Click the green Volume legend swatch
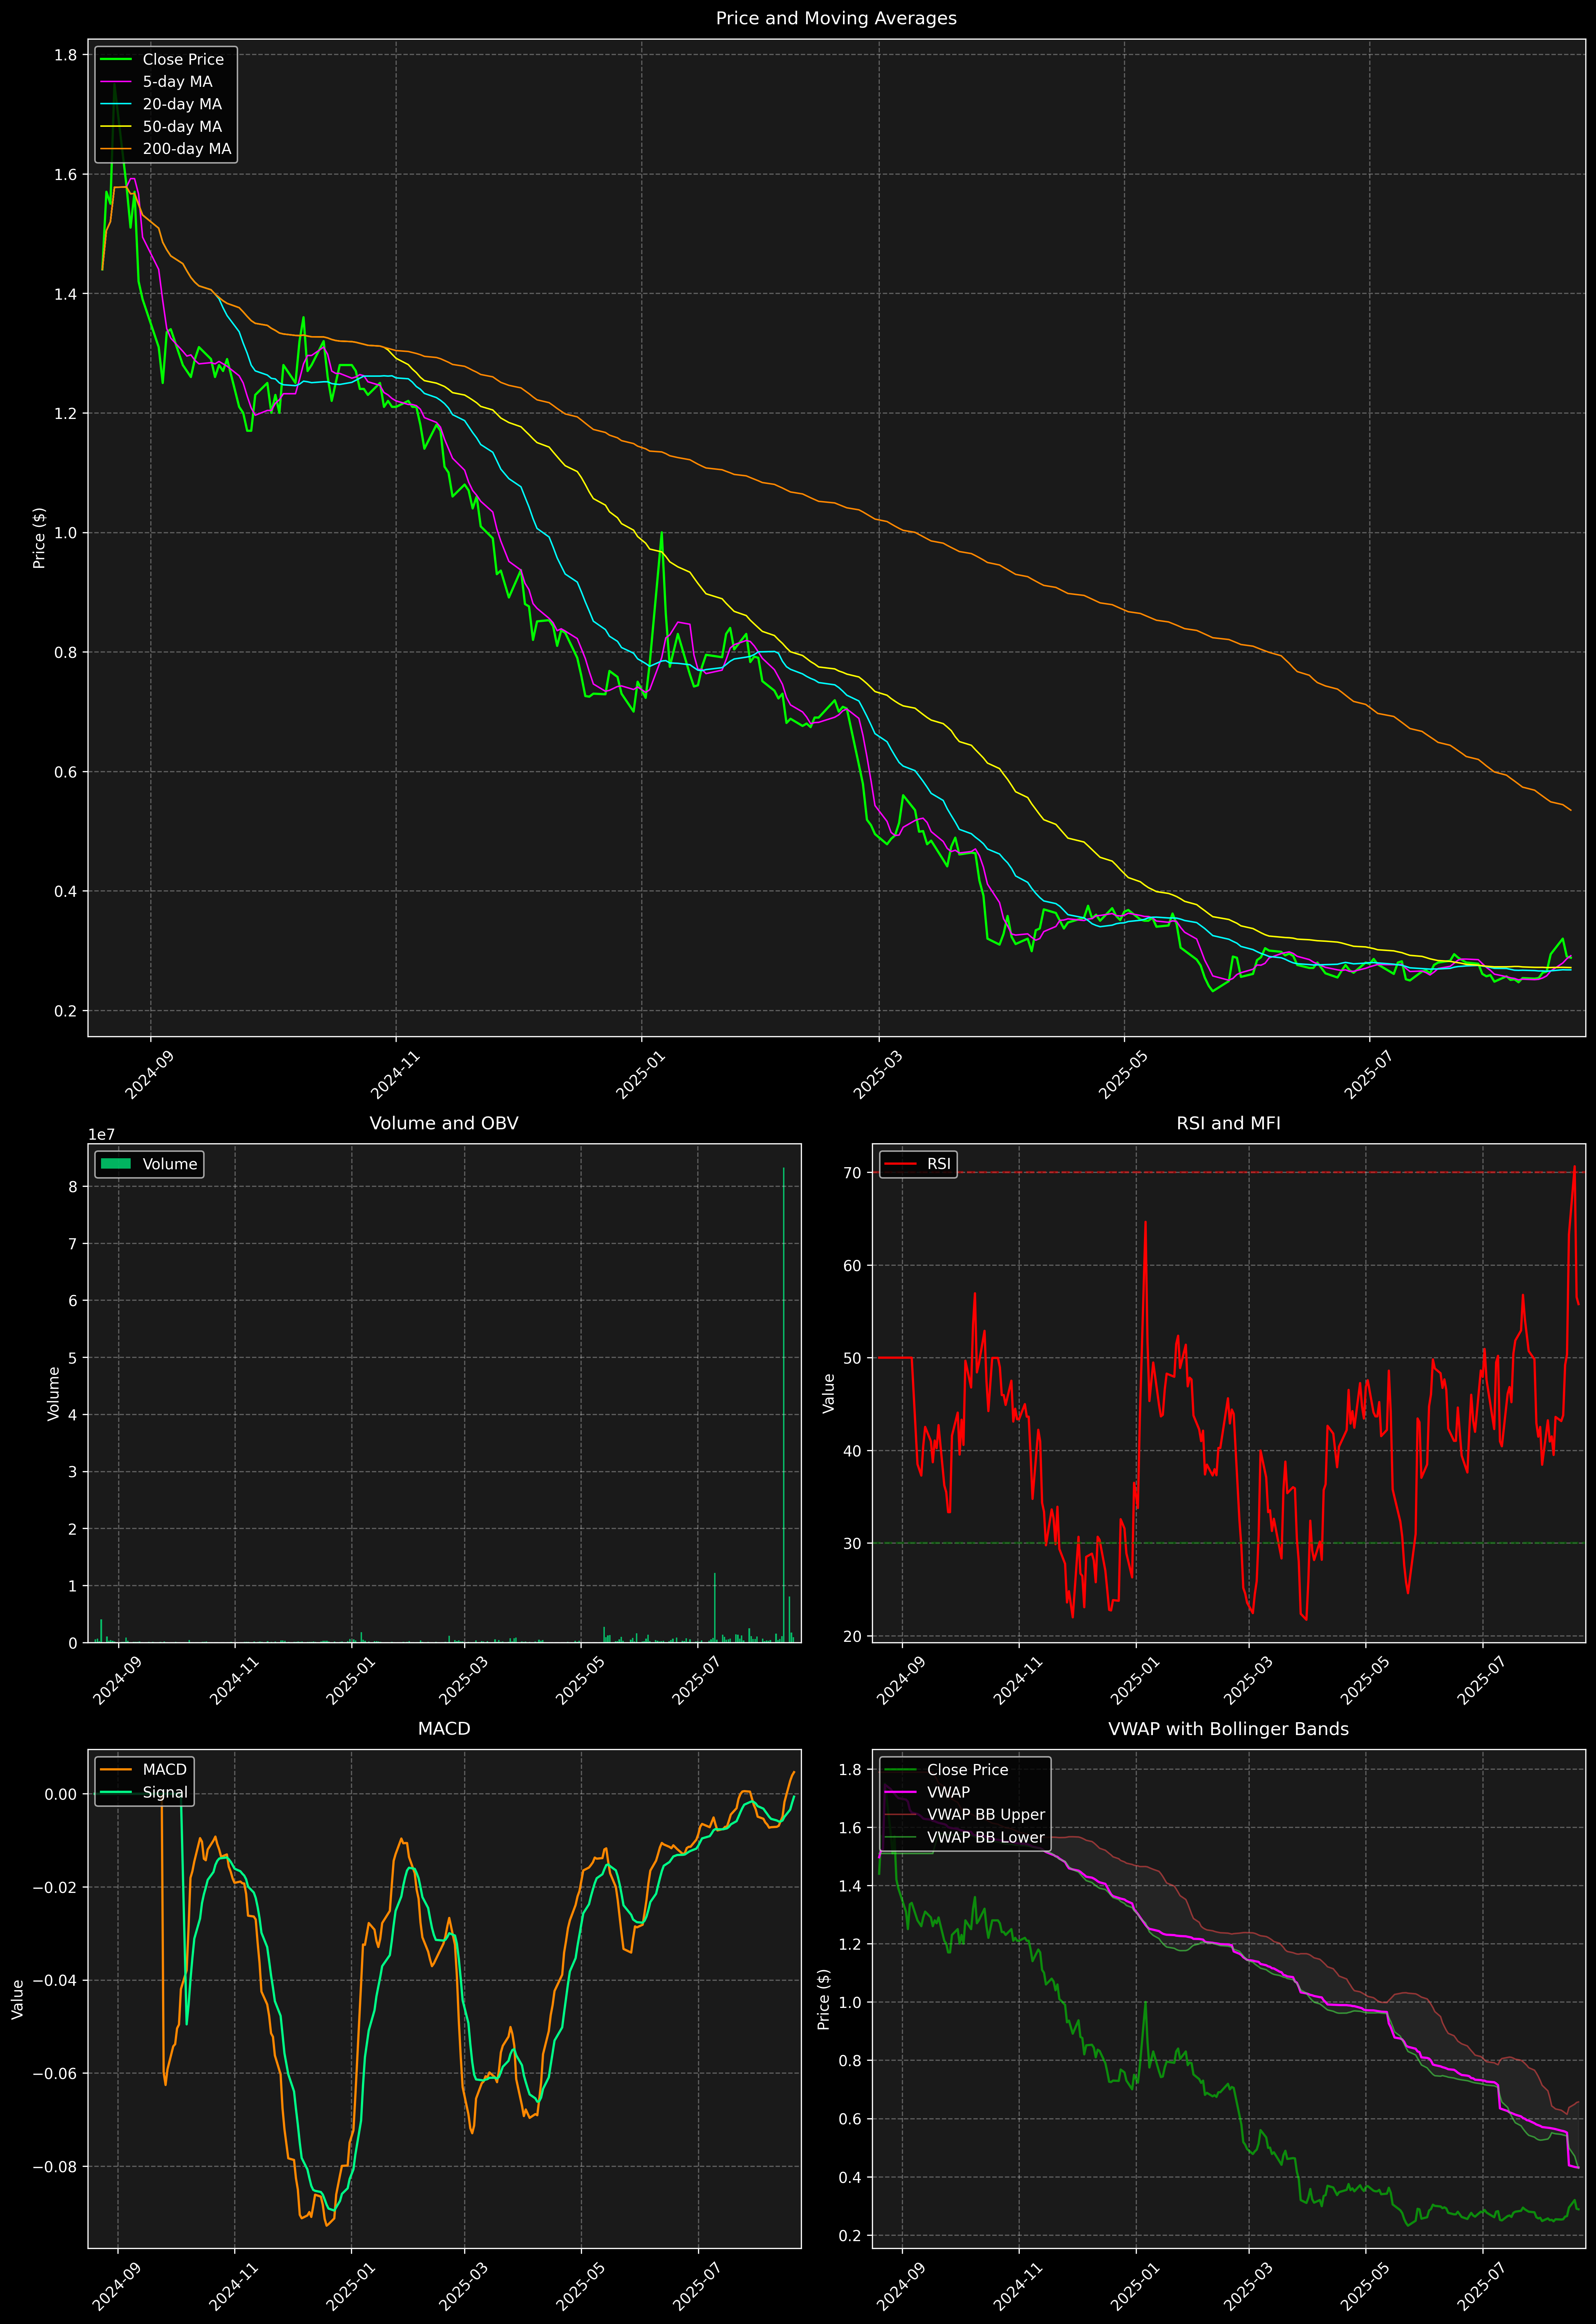The width and height of the screenshot is (1596, 2324). tap(116, 1164)
